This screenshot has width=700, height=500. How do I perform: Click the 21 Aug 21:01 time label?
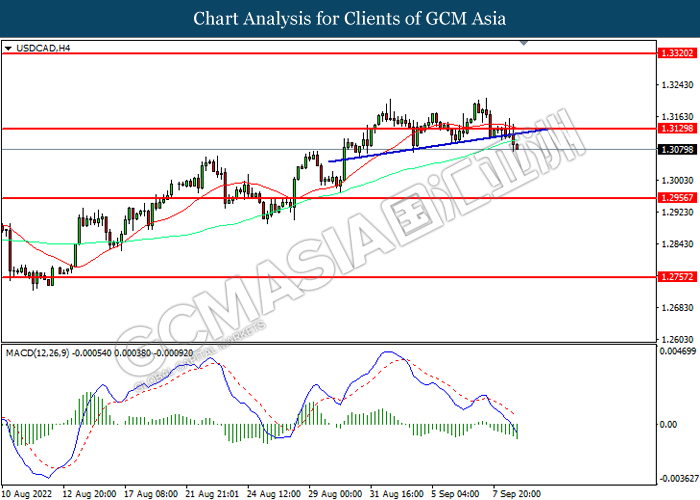[x=212, y=494]
